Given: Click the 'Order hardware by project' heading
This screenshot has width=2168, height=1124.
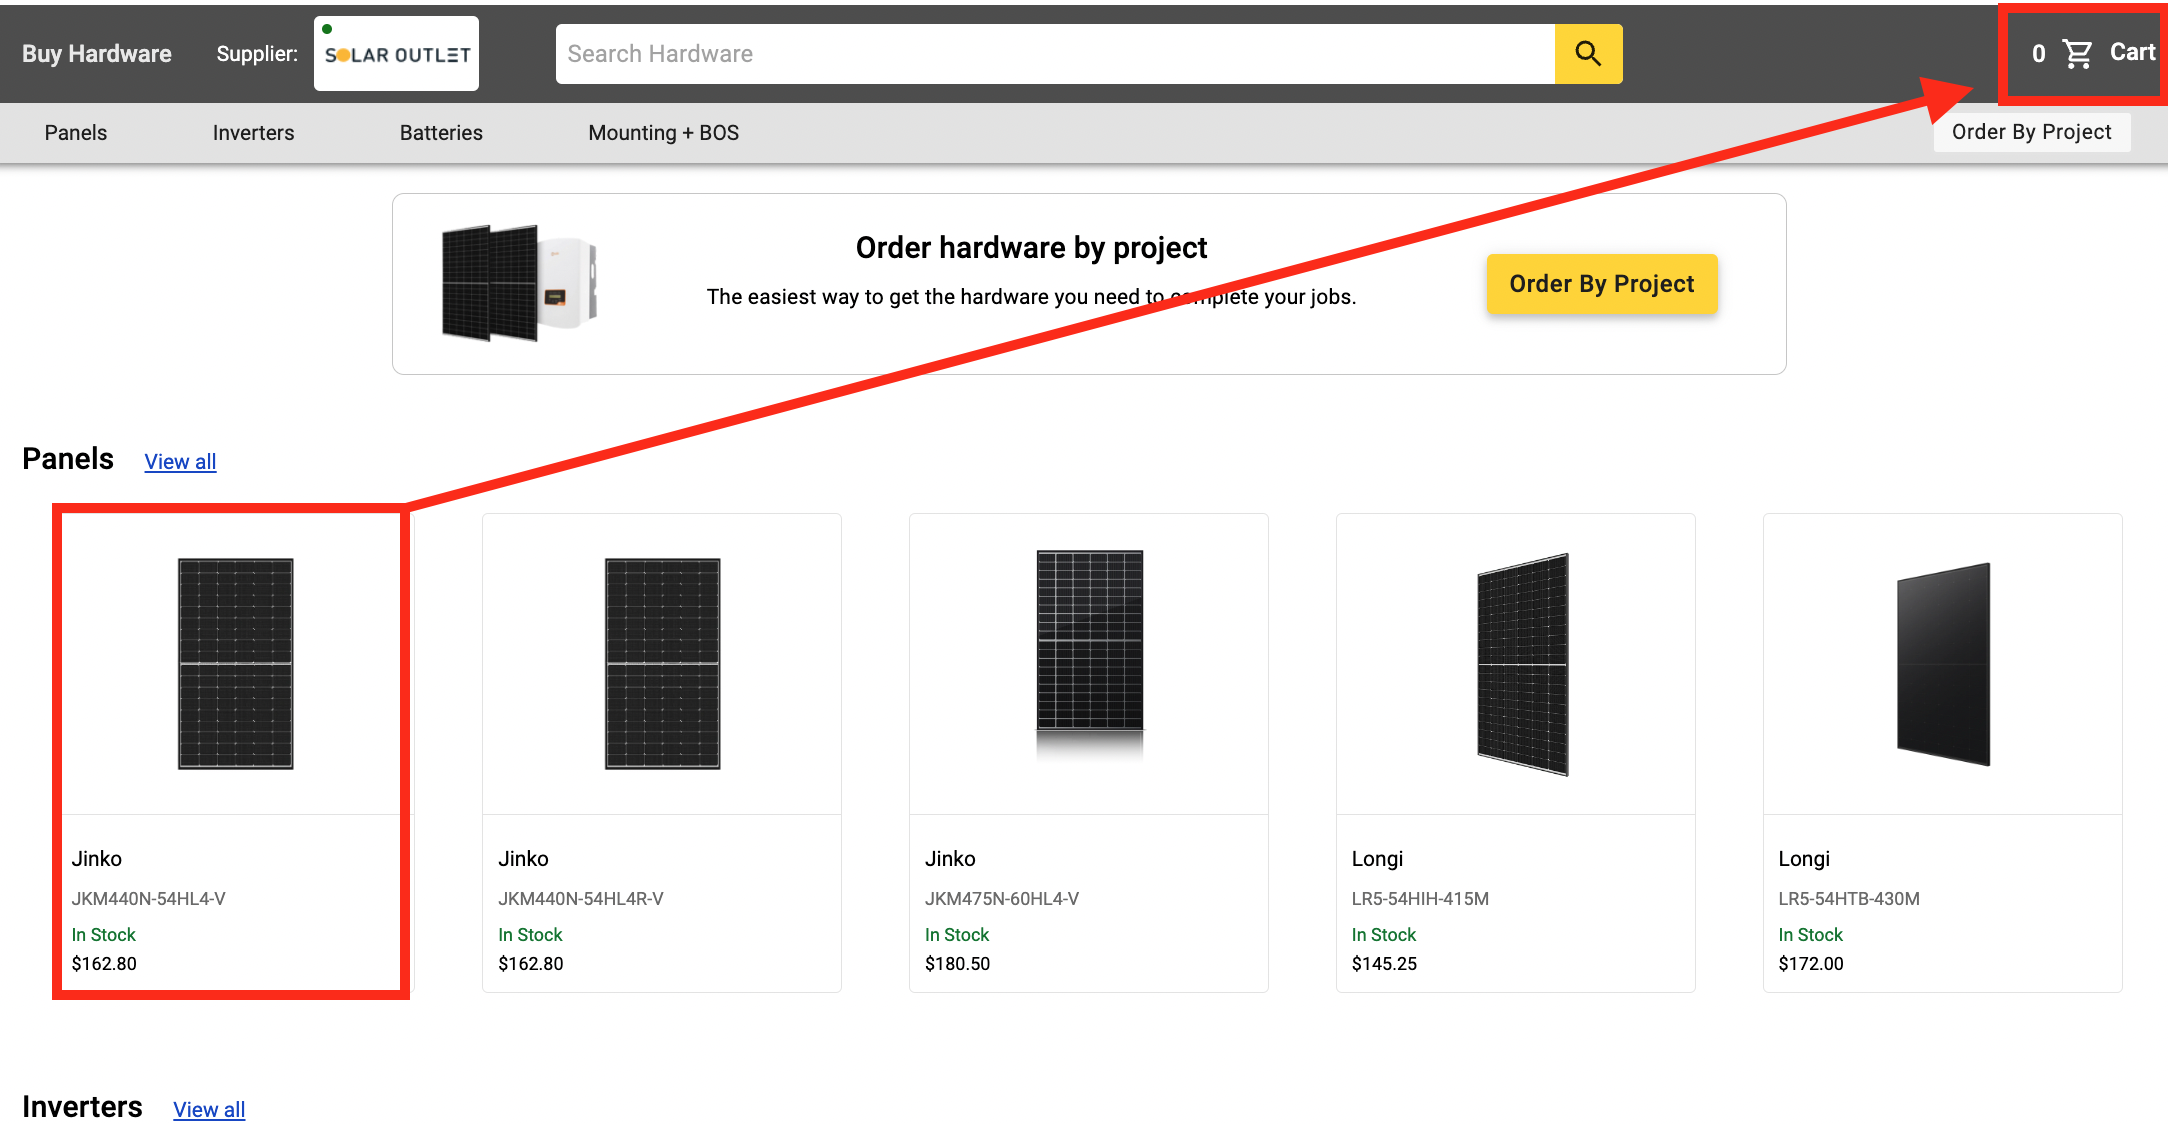Looking at the screenshot, I should click(1032, 248).
